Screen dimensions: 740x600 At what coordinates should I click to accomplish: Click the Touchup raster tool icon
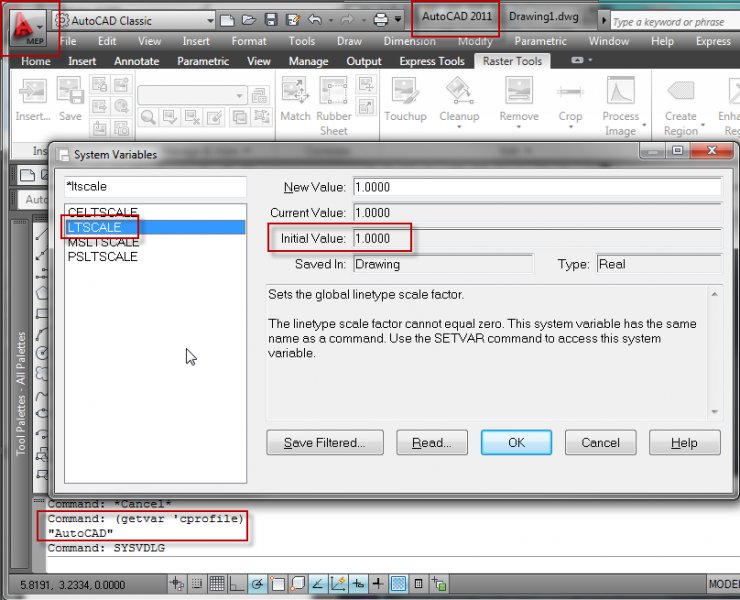(405, 91)
